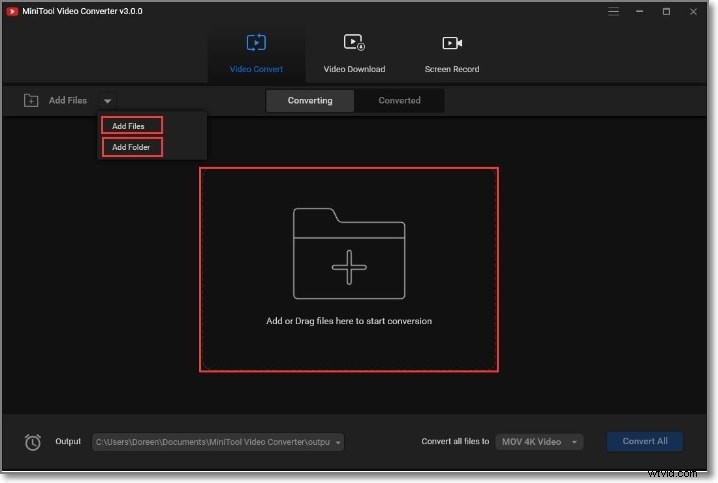Click 'Add or Drag files here' text
Image resolution: width=718 pixels, height=483 pixels.
coord(349,321)
